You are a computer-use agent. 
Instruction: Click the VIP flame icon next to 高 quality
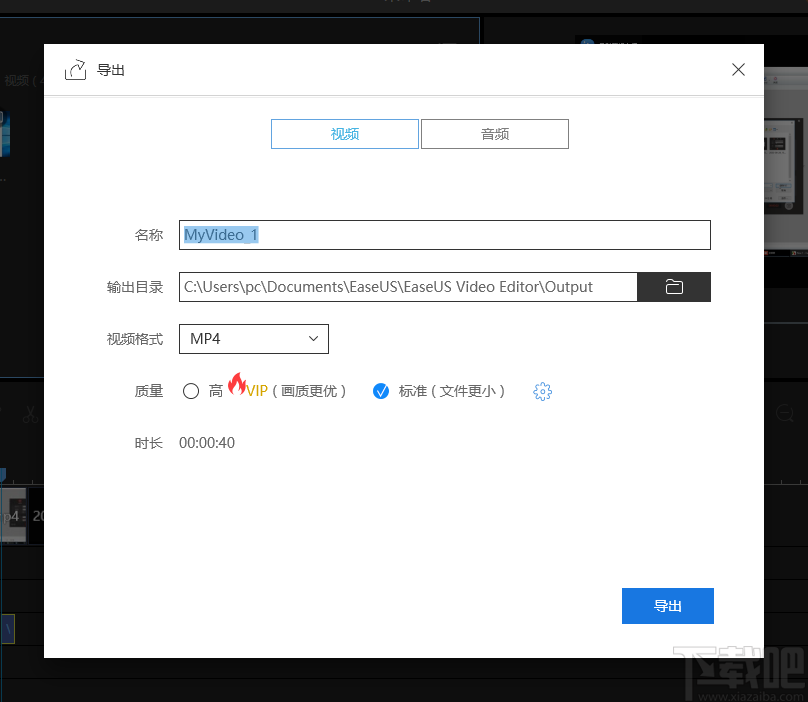click(238, 385)
